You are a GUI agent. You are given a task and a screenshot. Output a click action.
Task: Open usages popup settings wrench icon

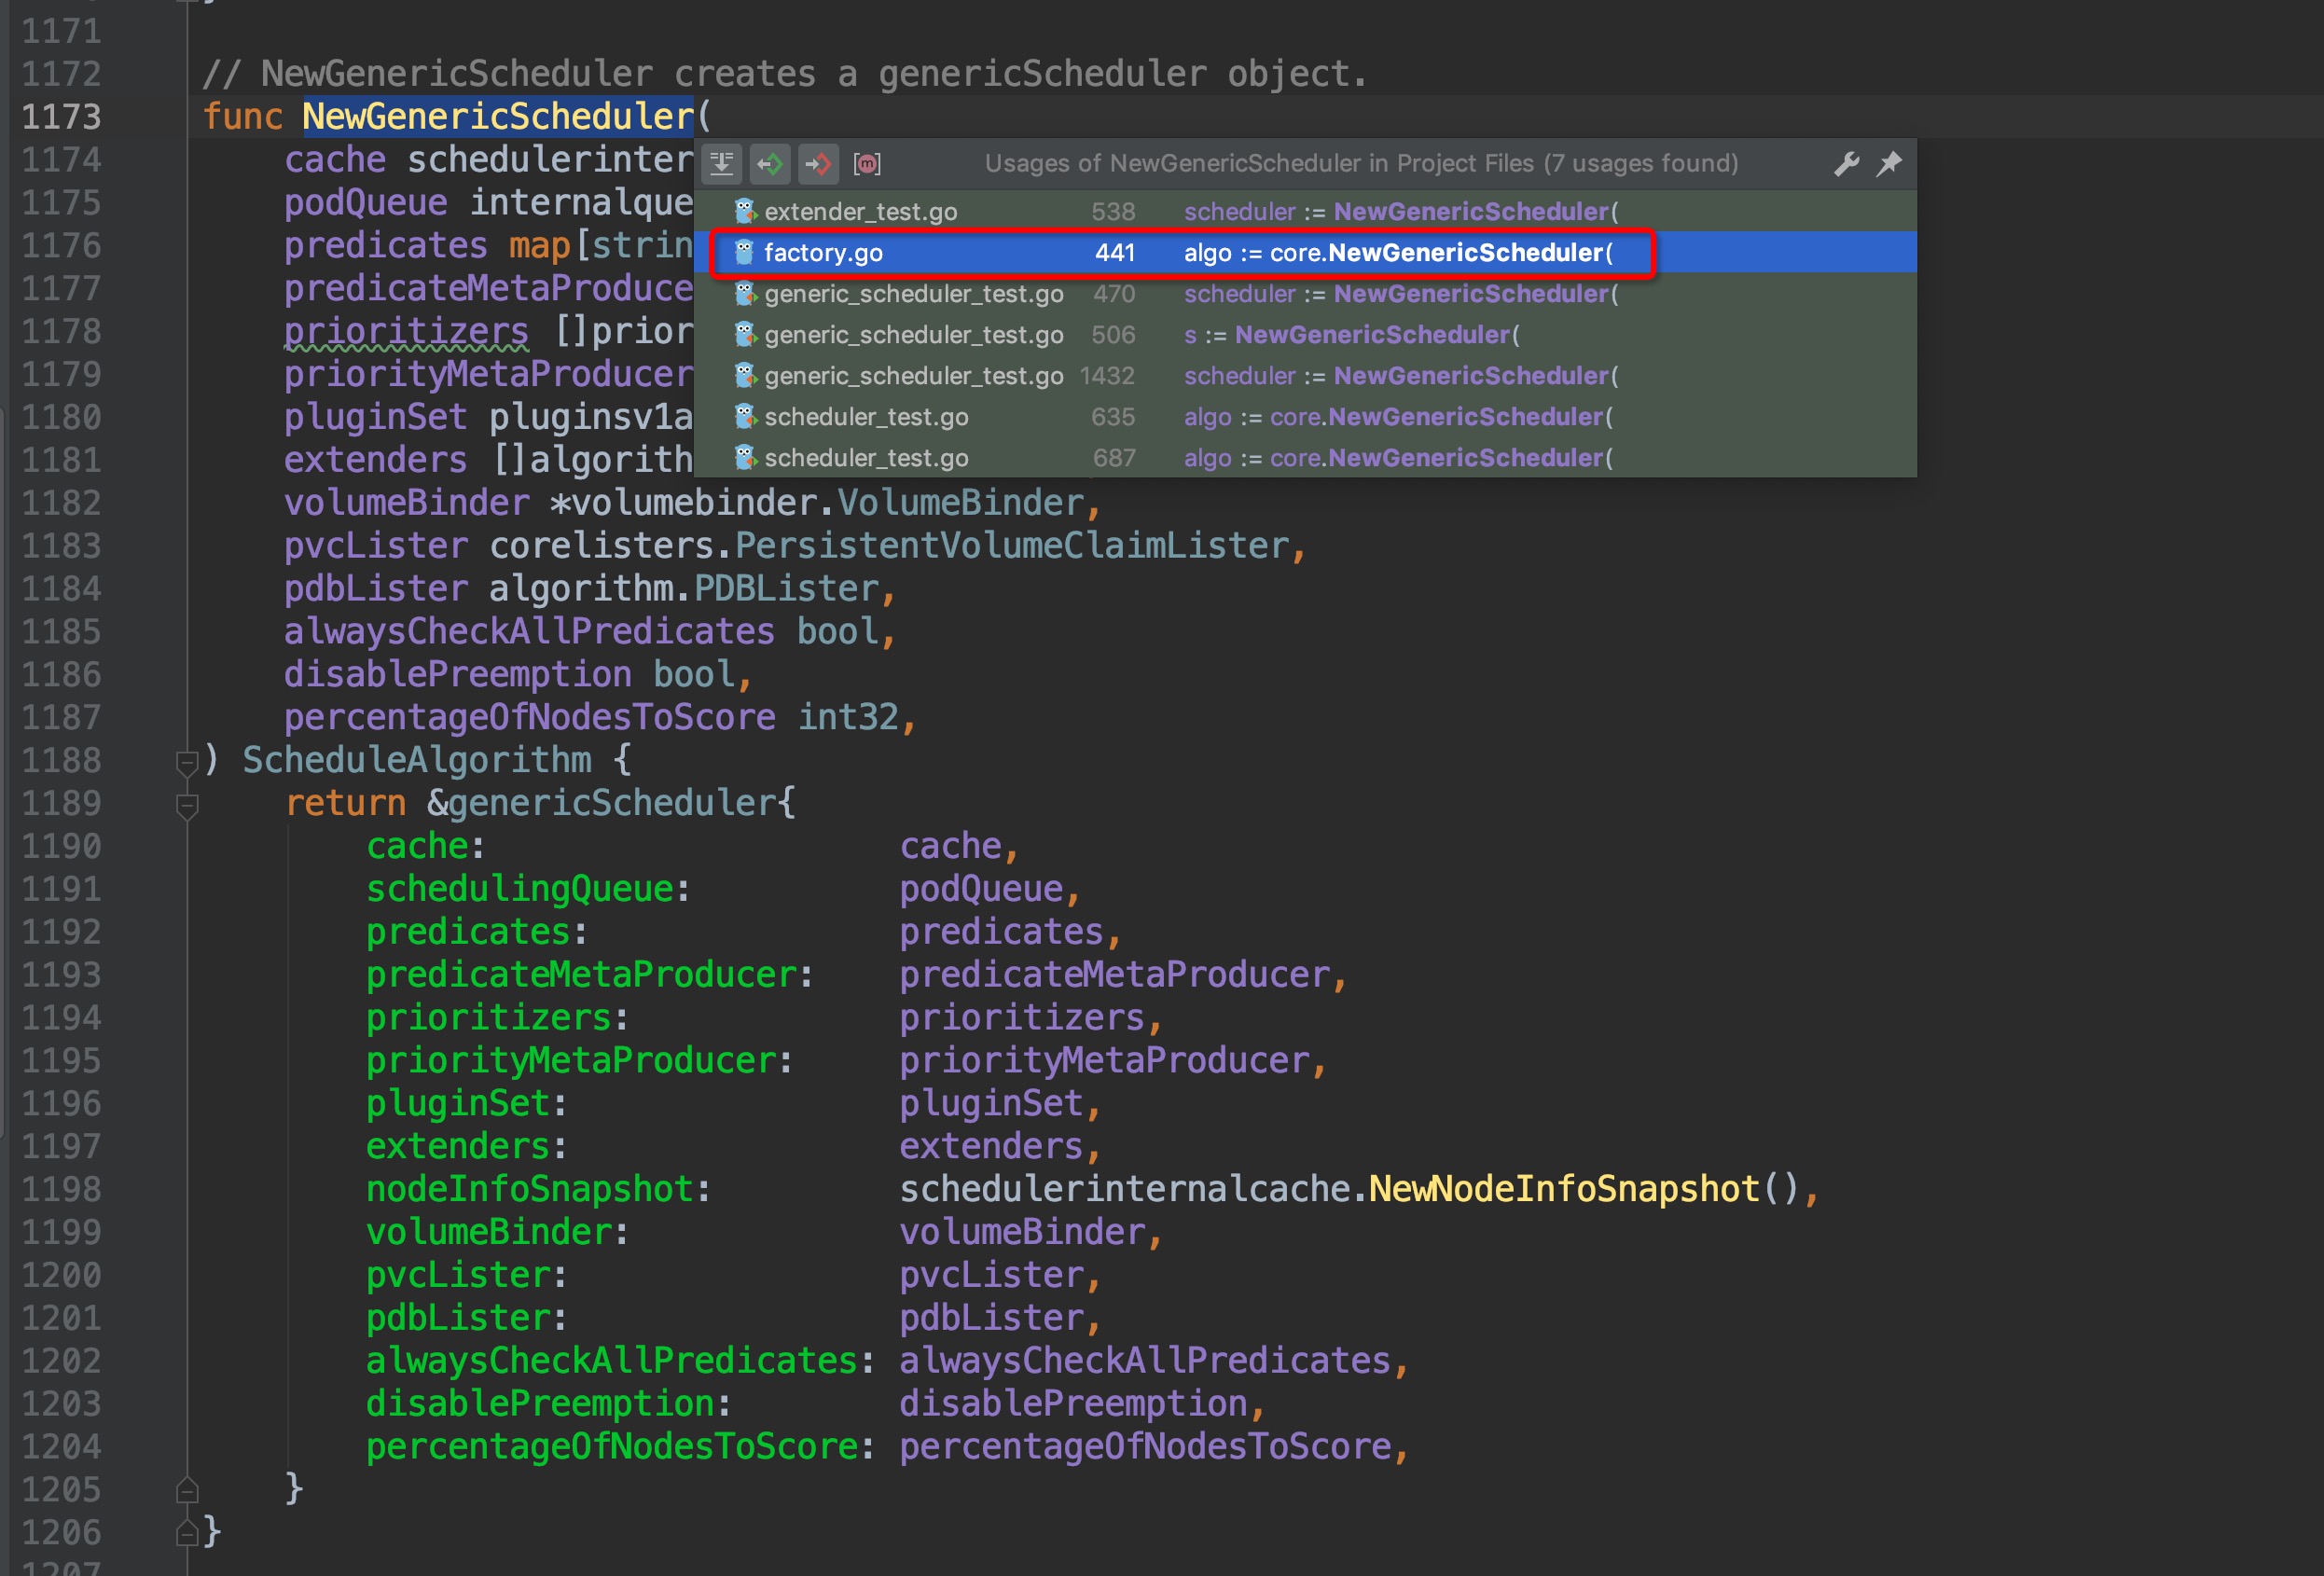1846,163
